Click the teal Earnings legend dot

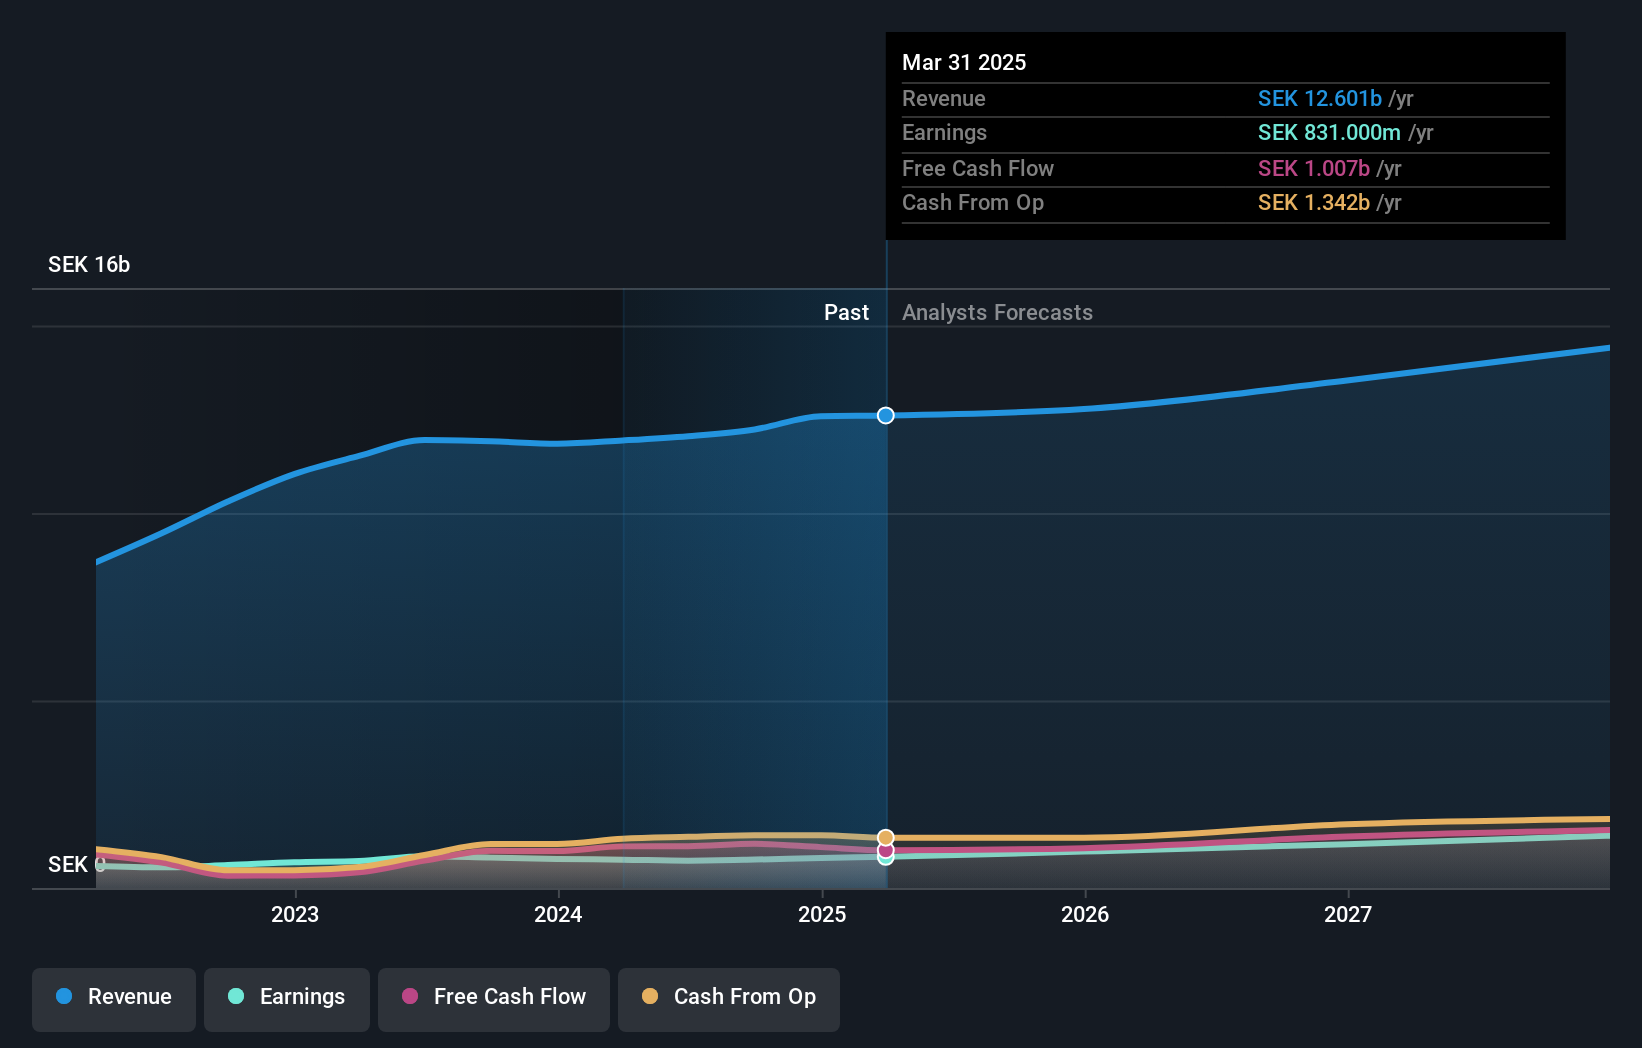tap(236, 997)
